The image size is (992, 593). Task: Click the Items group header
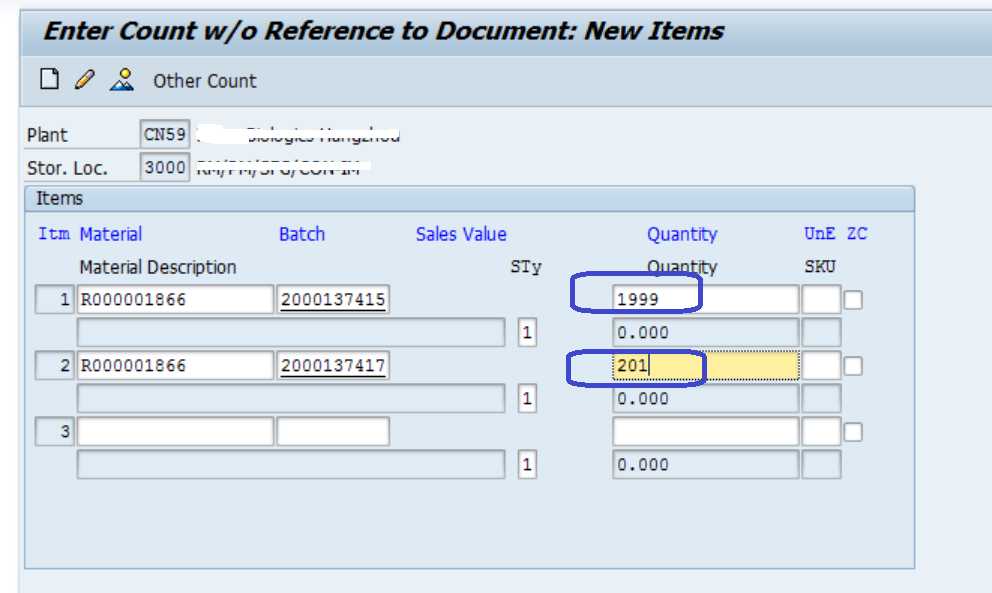click(469, 199)
